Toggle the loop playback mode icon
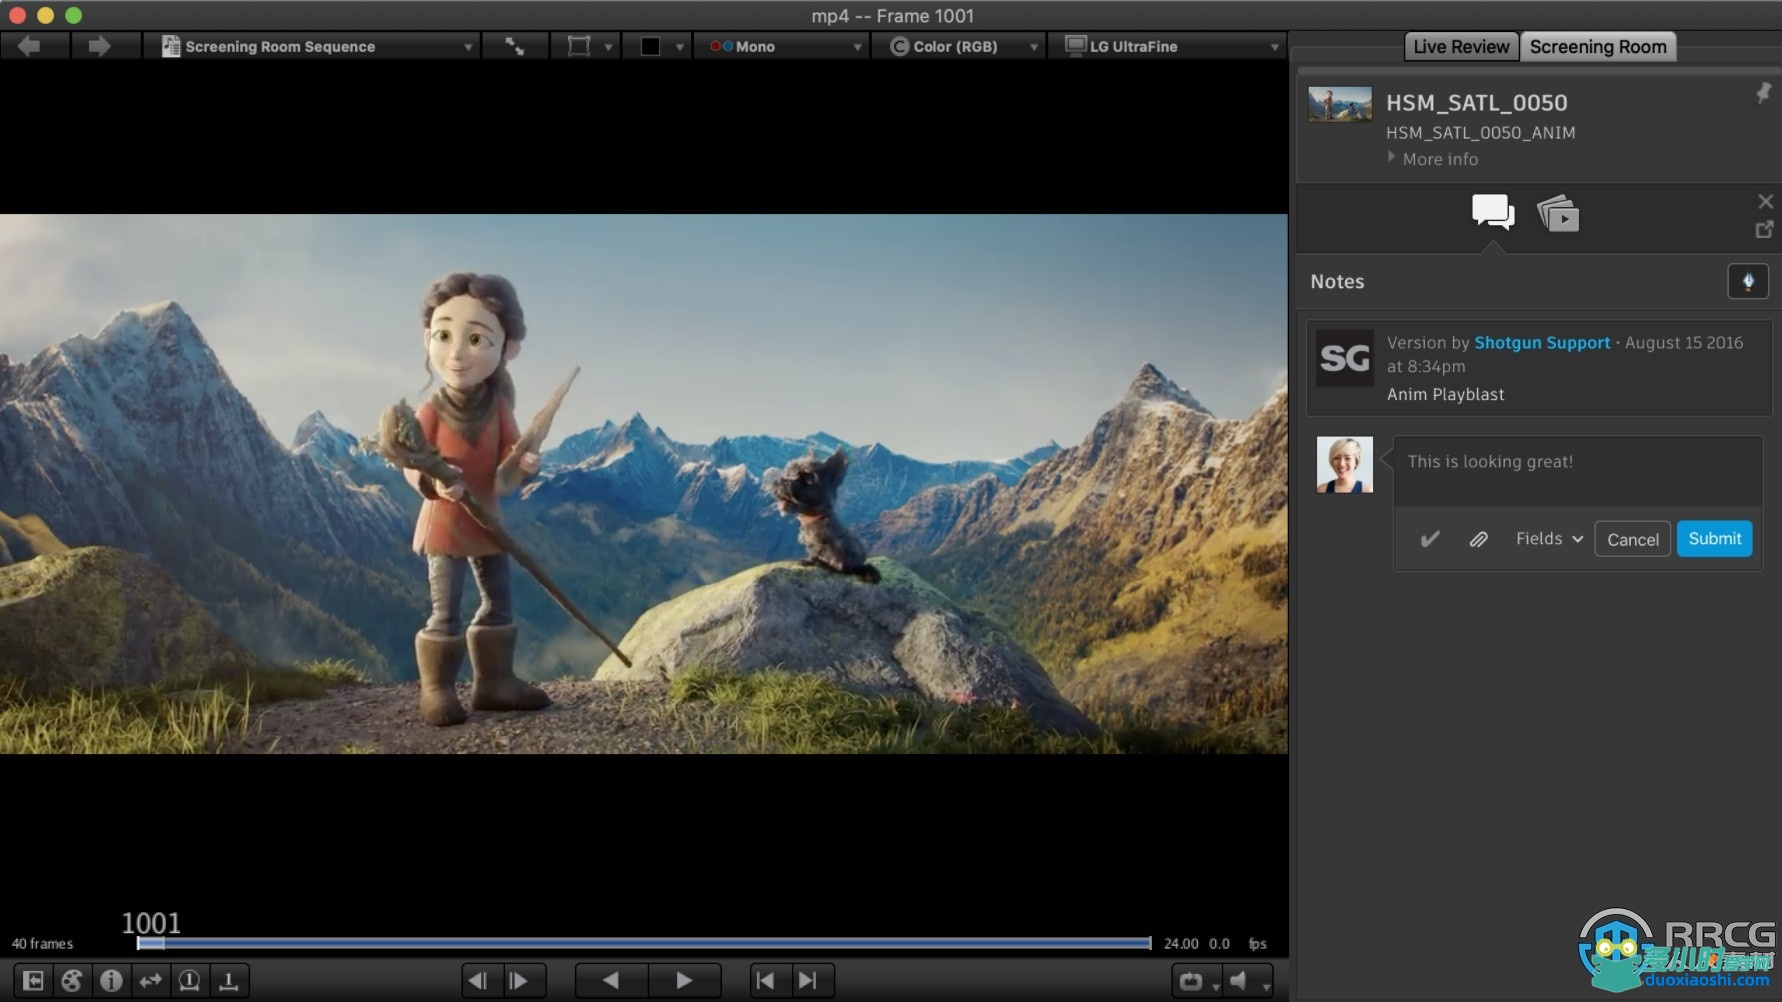The image size is (1782, 1002). 1191,981
